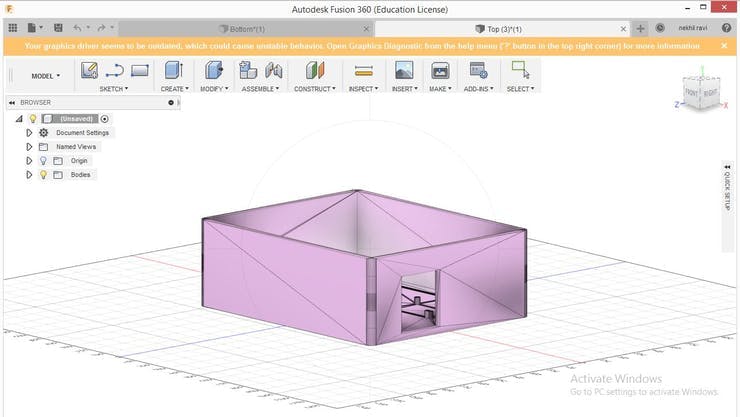
Task: Toggle visibility bulb of Origin folder
Action: (43, 161)
